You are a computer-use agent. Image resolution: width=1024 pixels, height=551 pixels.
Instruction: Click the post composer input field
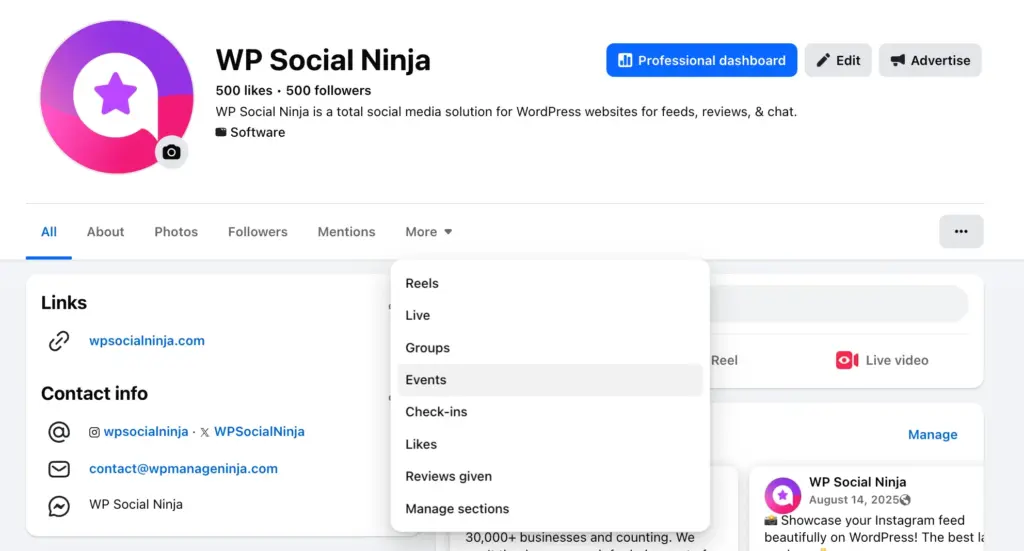pos(839,304)
